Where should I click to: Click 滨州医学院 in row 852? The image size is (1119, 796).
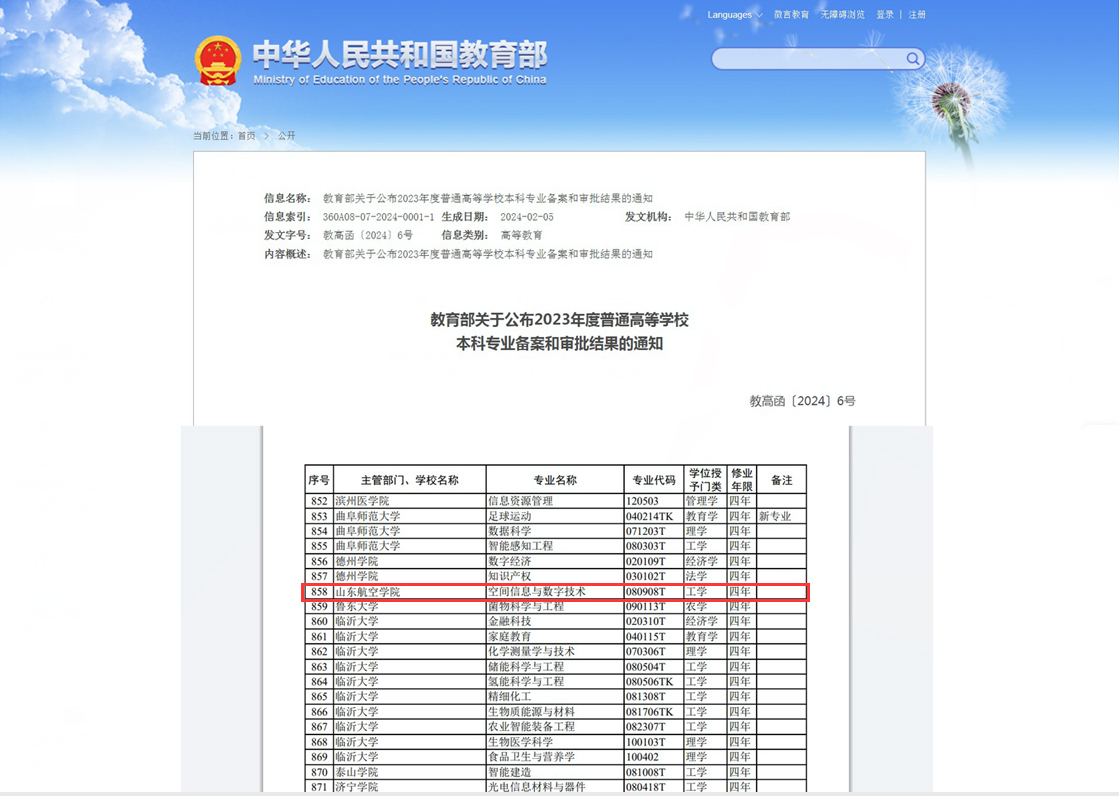click(x=363, y=501)
